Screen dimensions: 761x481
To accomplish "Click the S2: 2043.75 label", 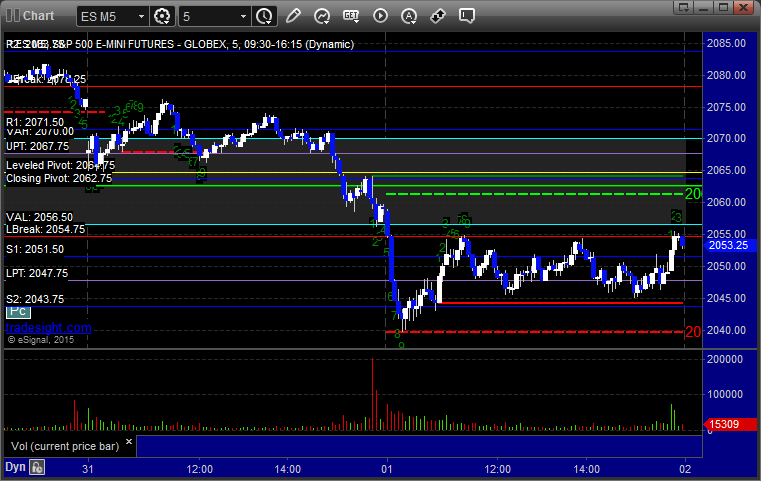I will (35, 299).
